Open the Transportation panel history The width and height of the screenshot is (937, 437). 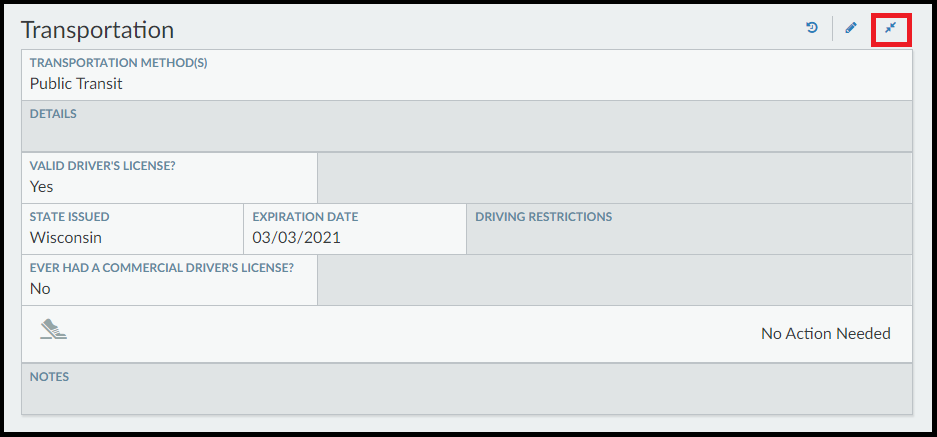pyautogui.click(x=812, y=28)
